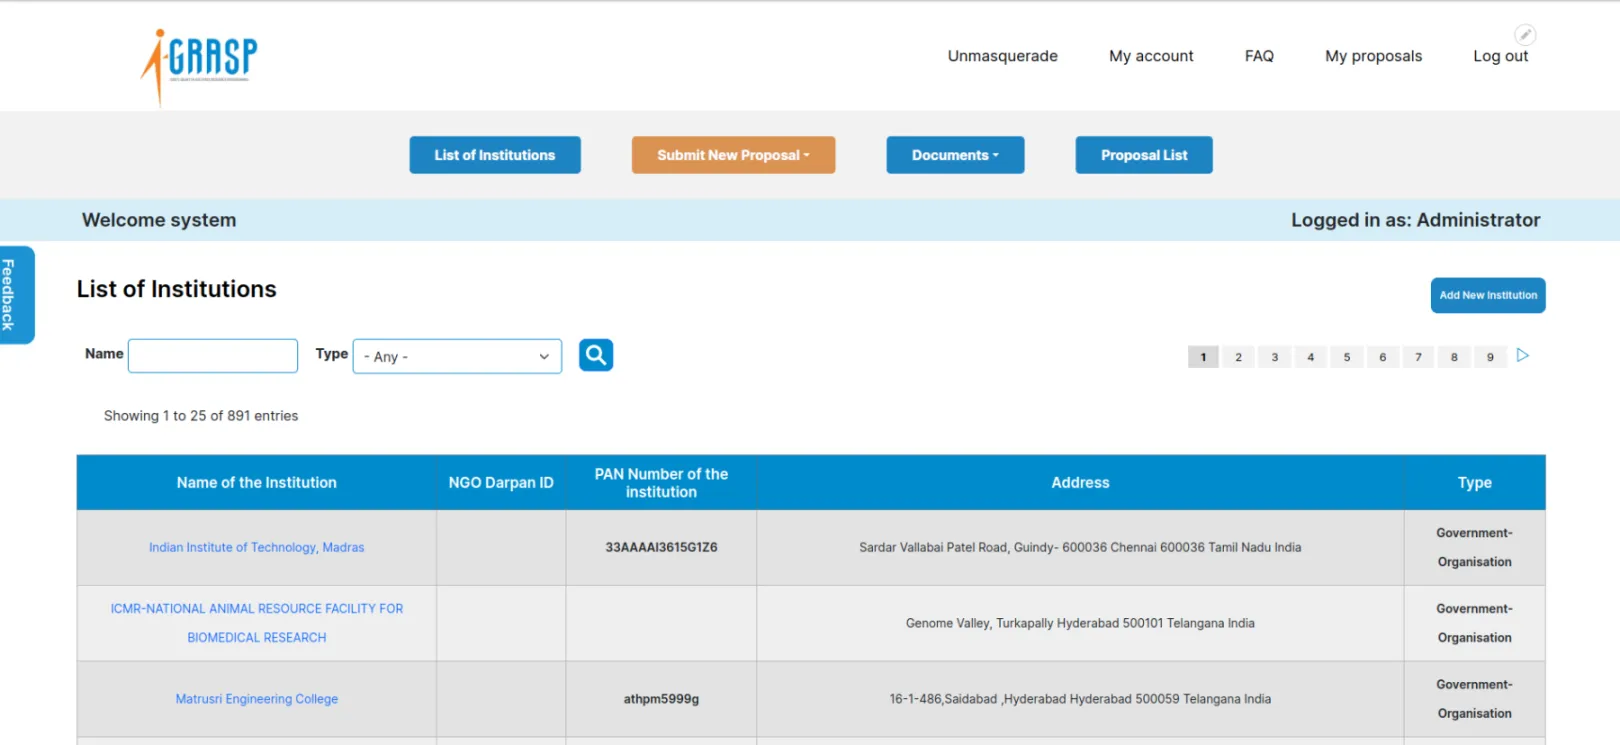Screen dimensions: 1620x745
Task: Click the magnifier search icon button
Action: click(596, 355)
